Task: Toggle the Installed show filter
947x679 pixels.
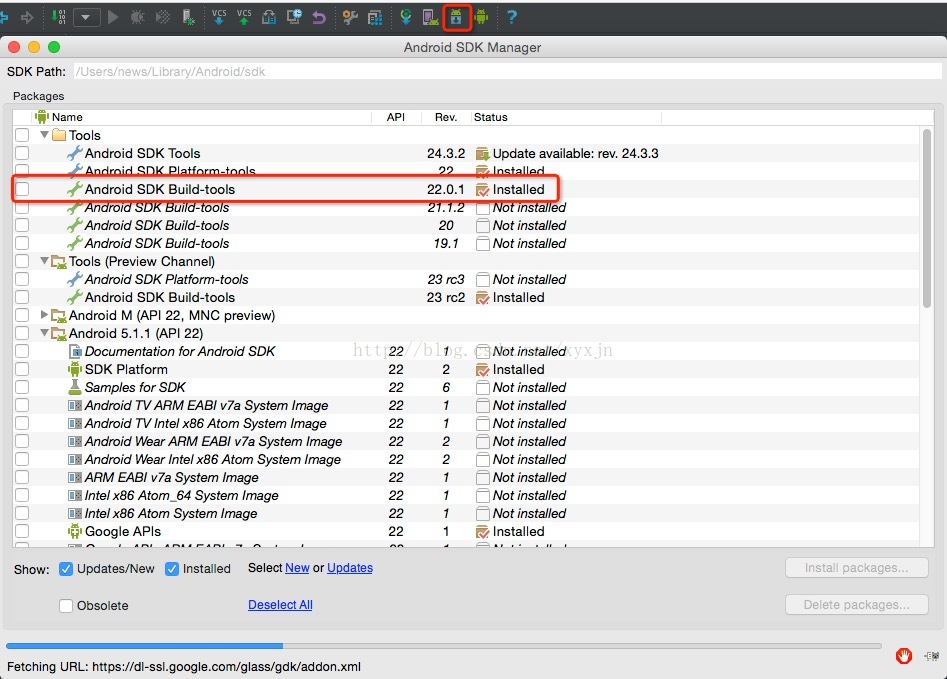Action: click(x=172, y=568)
